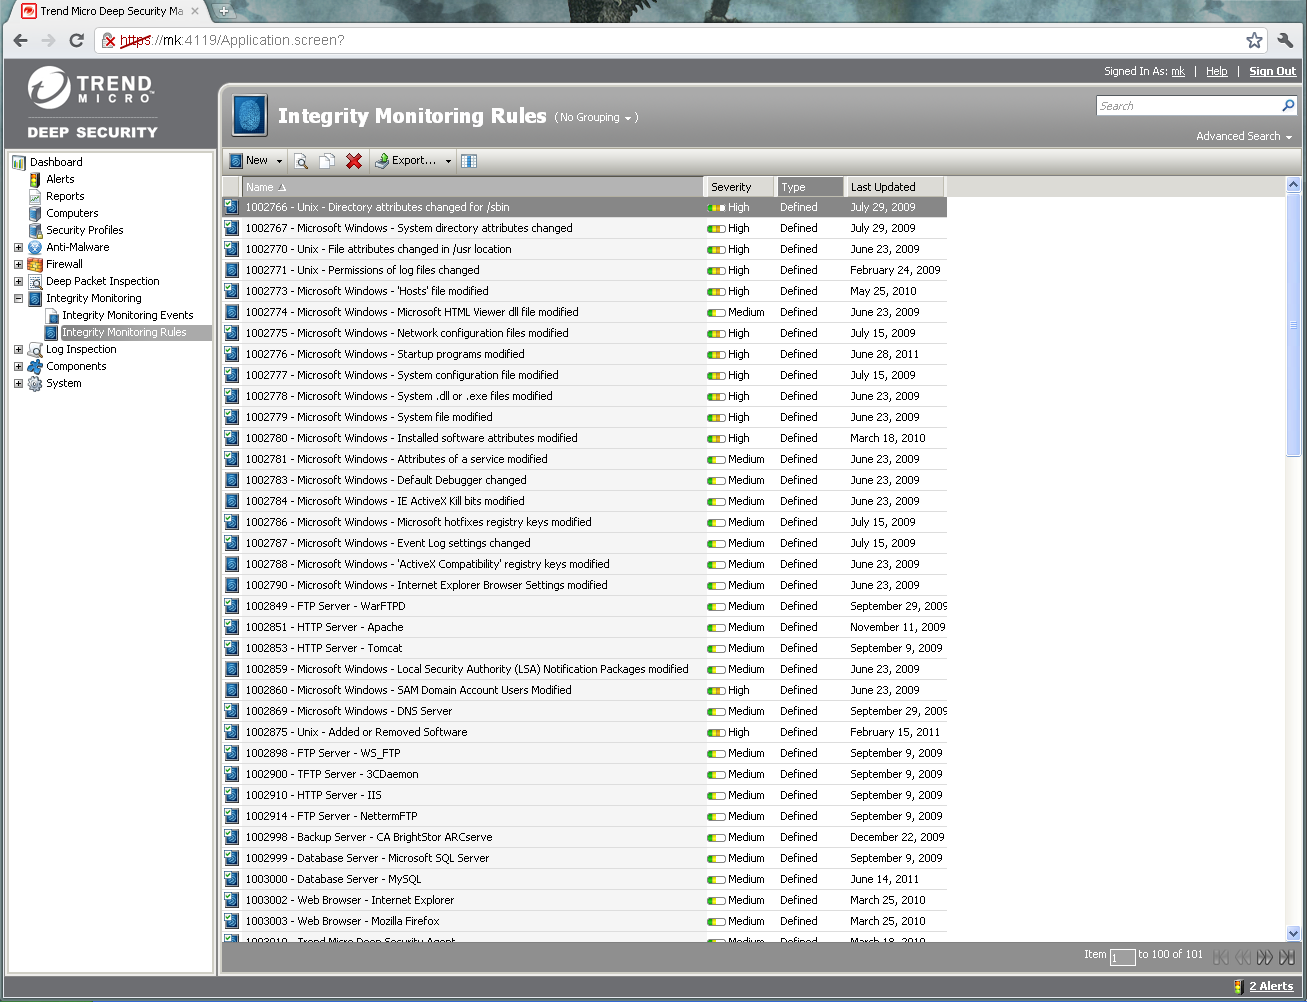This screenshot has width=1307, height=1002.
Task: Select rule 1002767 System directory attributes changed
Action: (584, 228)
